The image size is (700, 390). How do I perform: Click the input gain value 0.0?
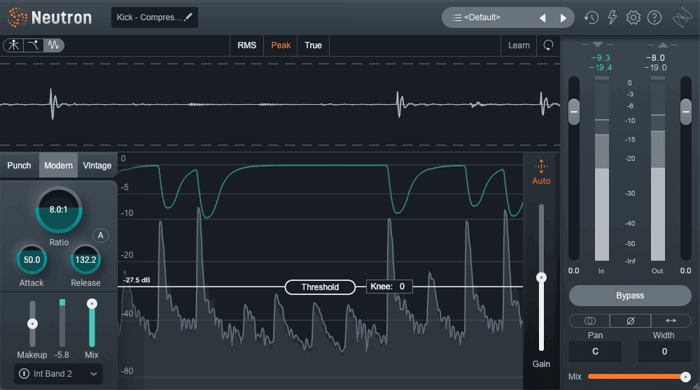(x=574, y=270)
